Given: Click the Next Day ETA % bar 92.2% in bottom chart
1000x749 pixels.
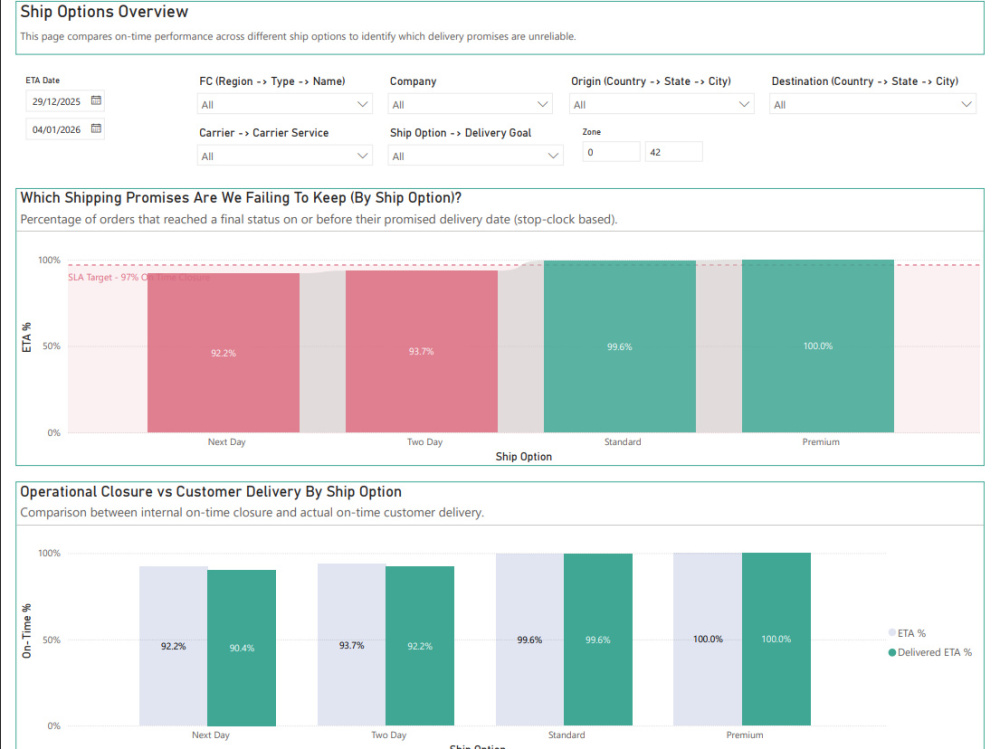Looking at the screenshot, I should tap(173, 646).
